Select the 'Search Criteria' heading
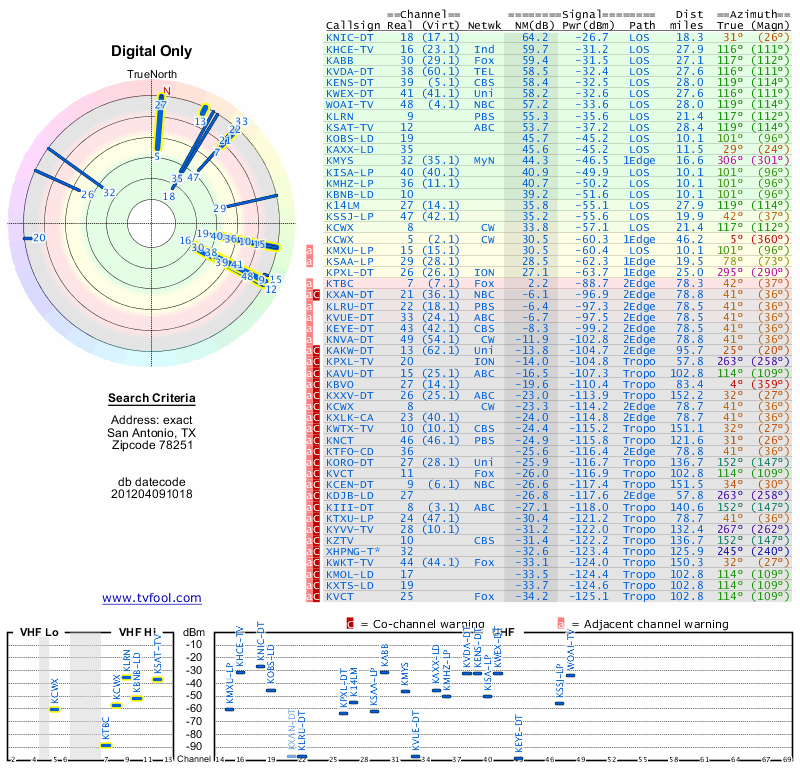Image resolution: width=800 pixels, height=768 pixels. point(152,398)
